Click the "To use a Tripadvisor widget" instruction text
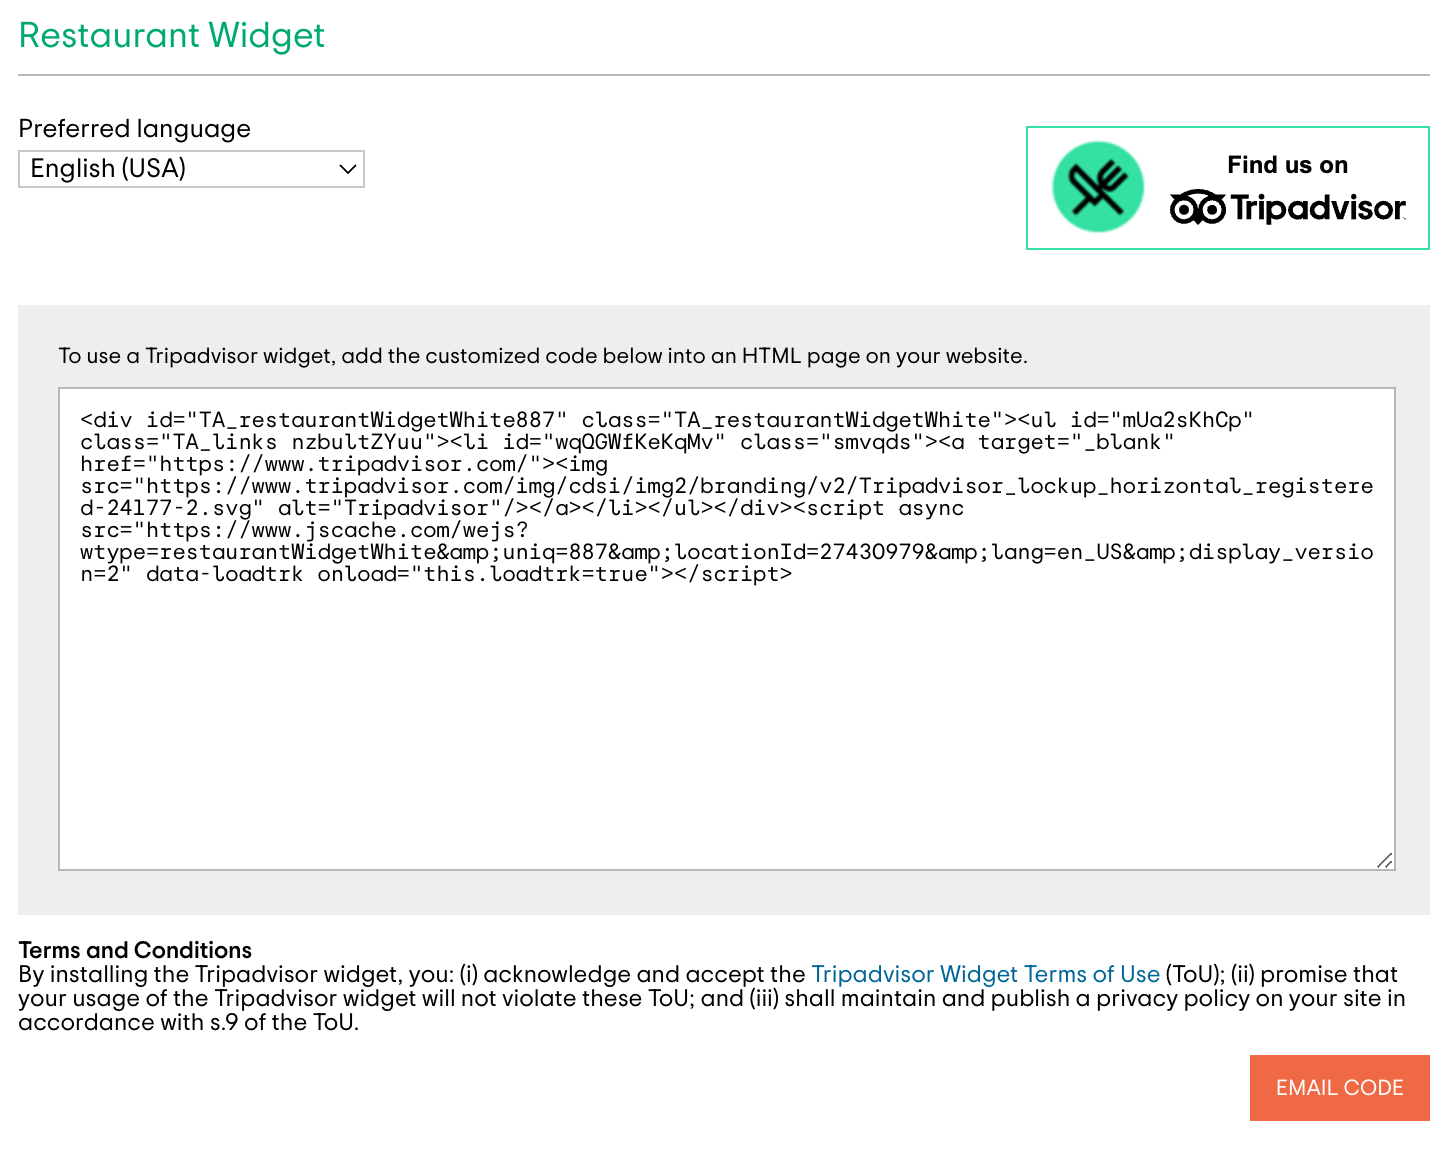Viewport: 1448px width, 1162px height. click(543, 356)
